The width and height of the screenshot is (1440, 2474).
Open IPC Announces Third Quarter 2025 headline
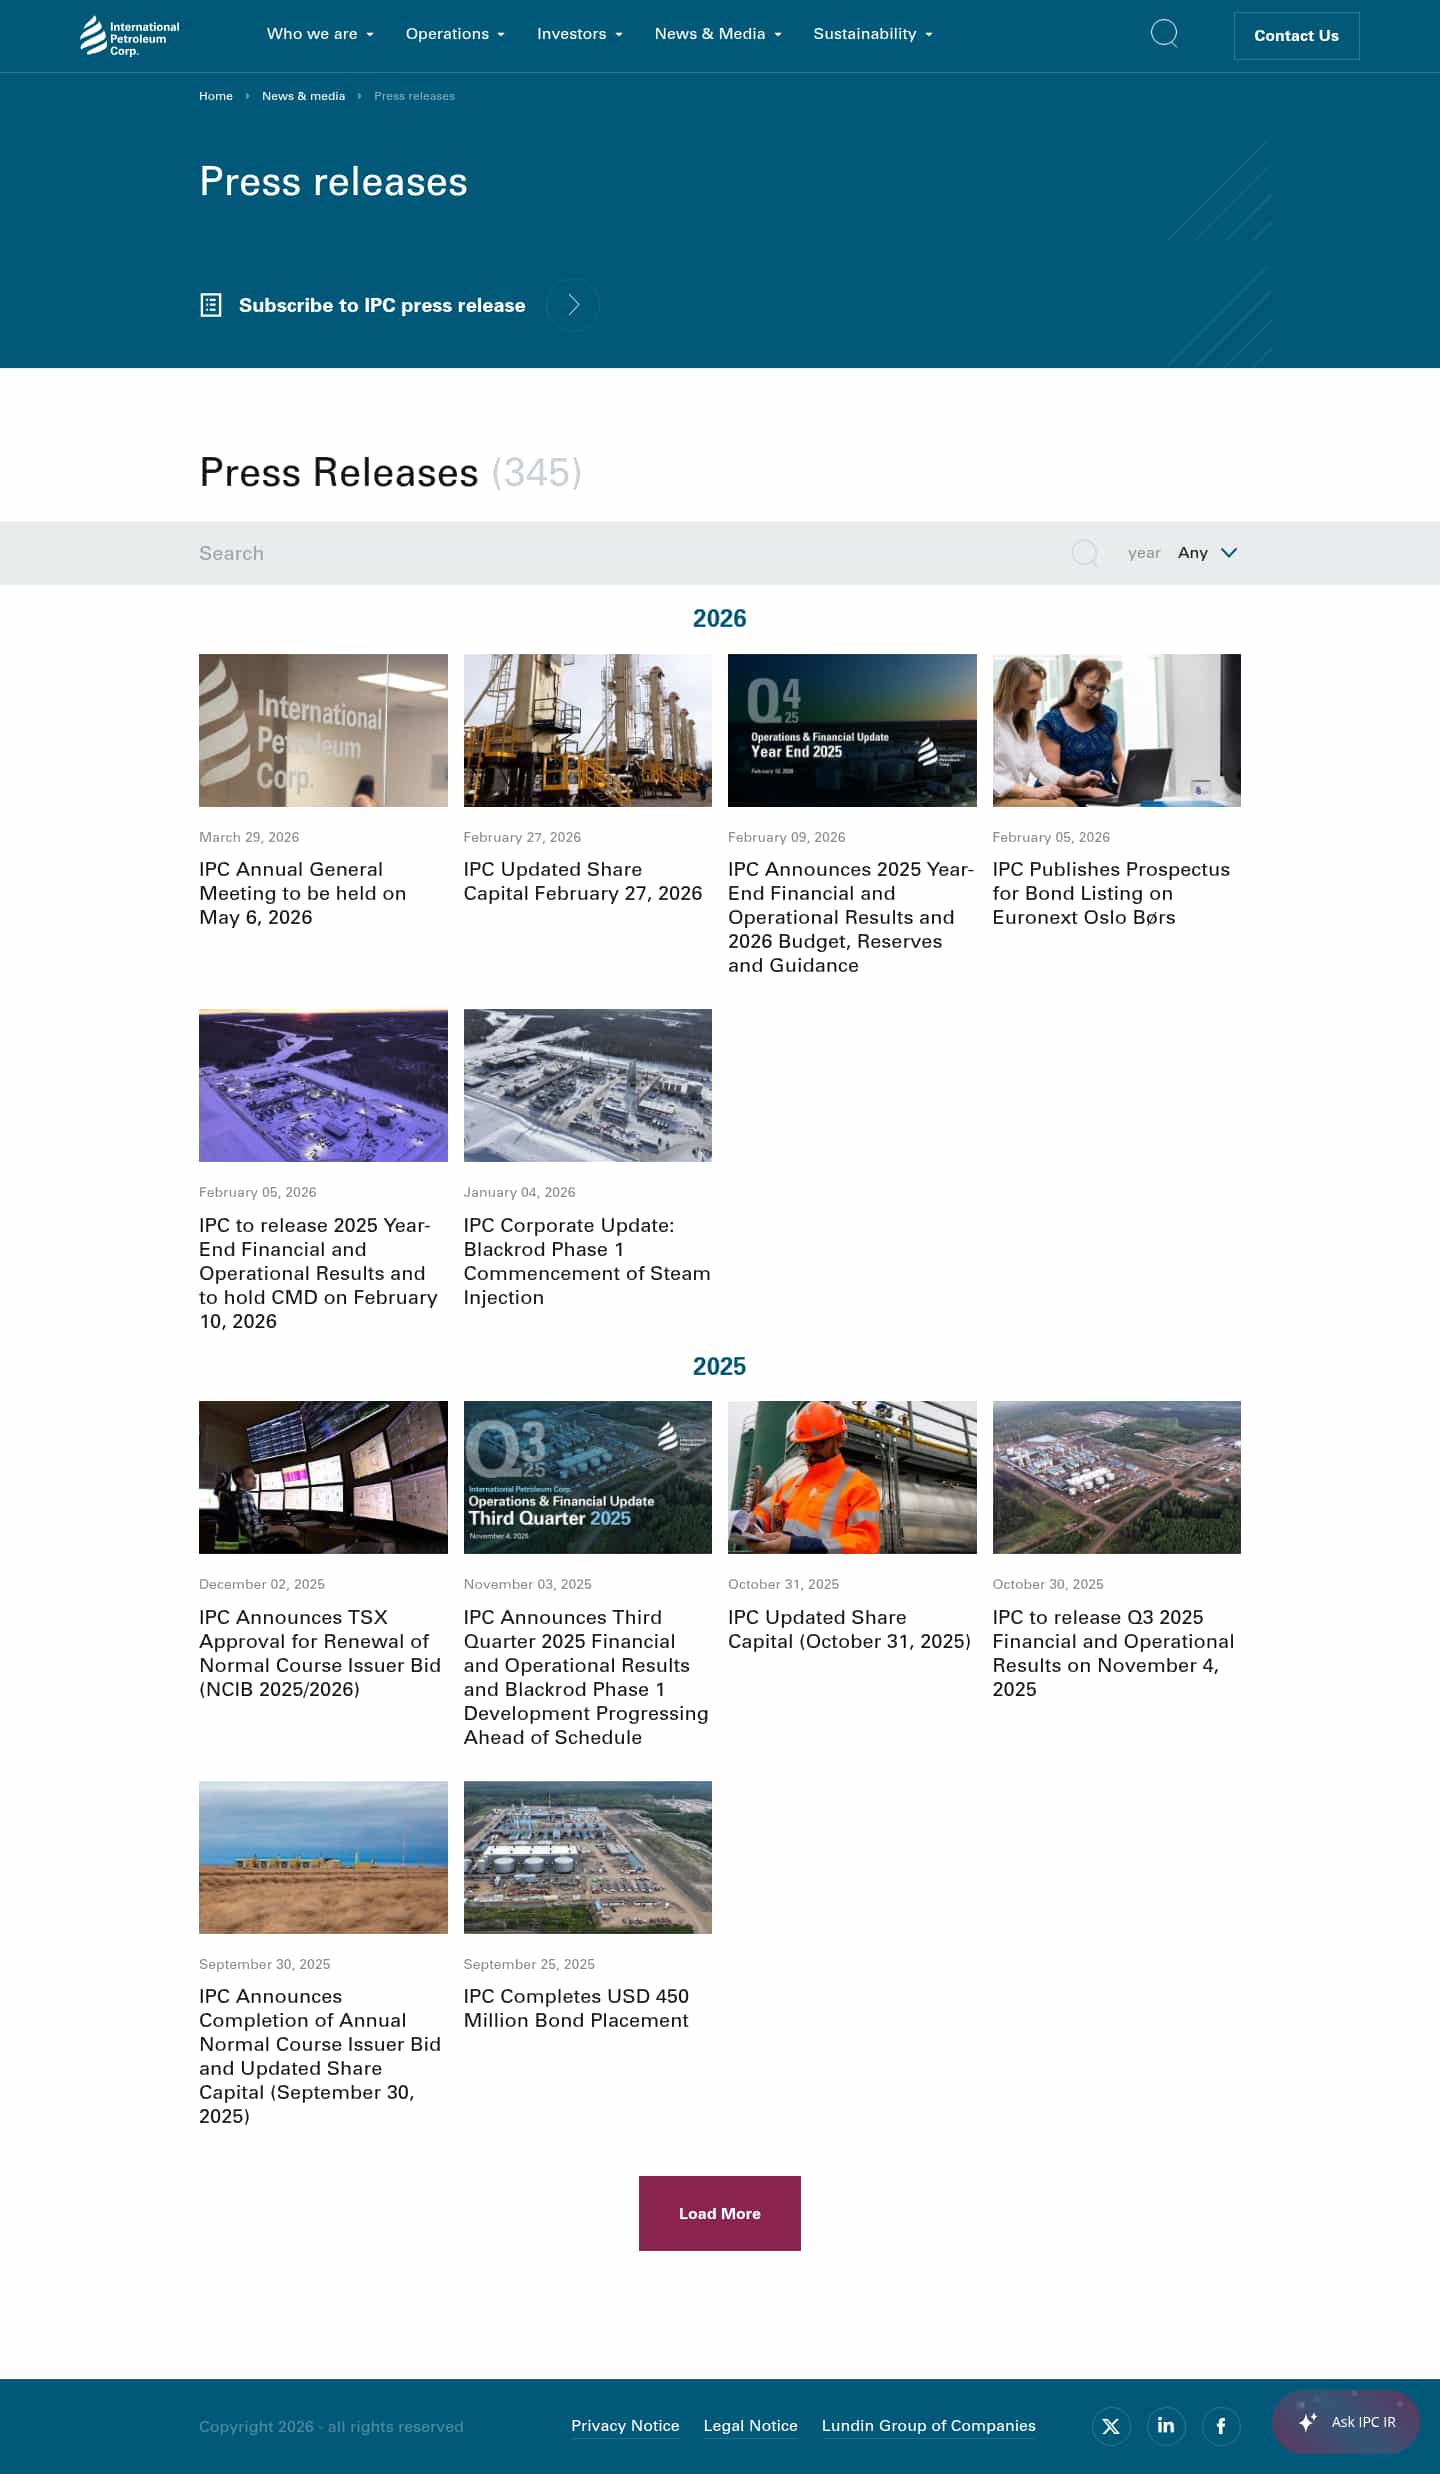point(586,1677)
